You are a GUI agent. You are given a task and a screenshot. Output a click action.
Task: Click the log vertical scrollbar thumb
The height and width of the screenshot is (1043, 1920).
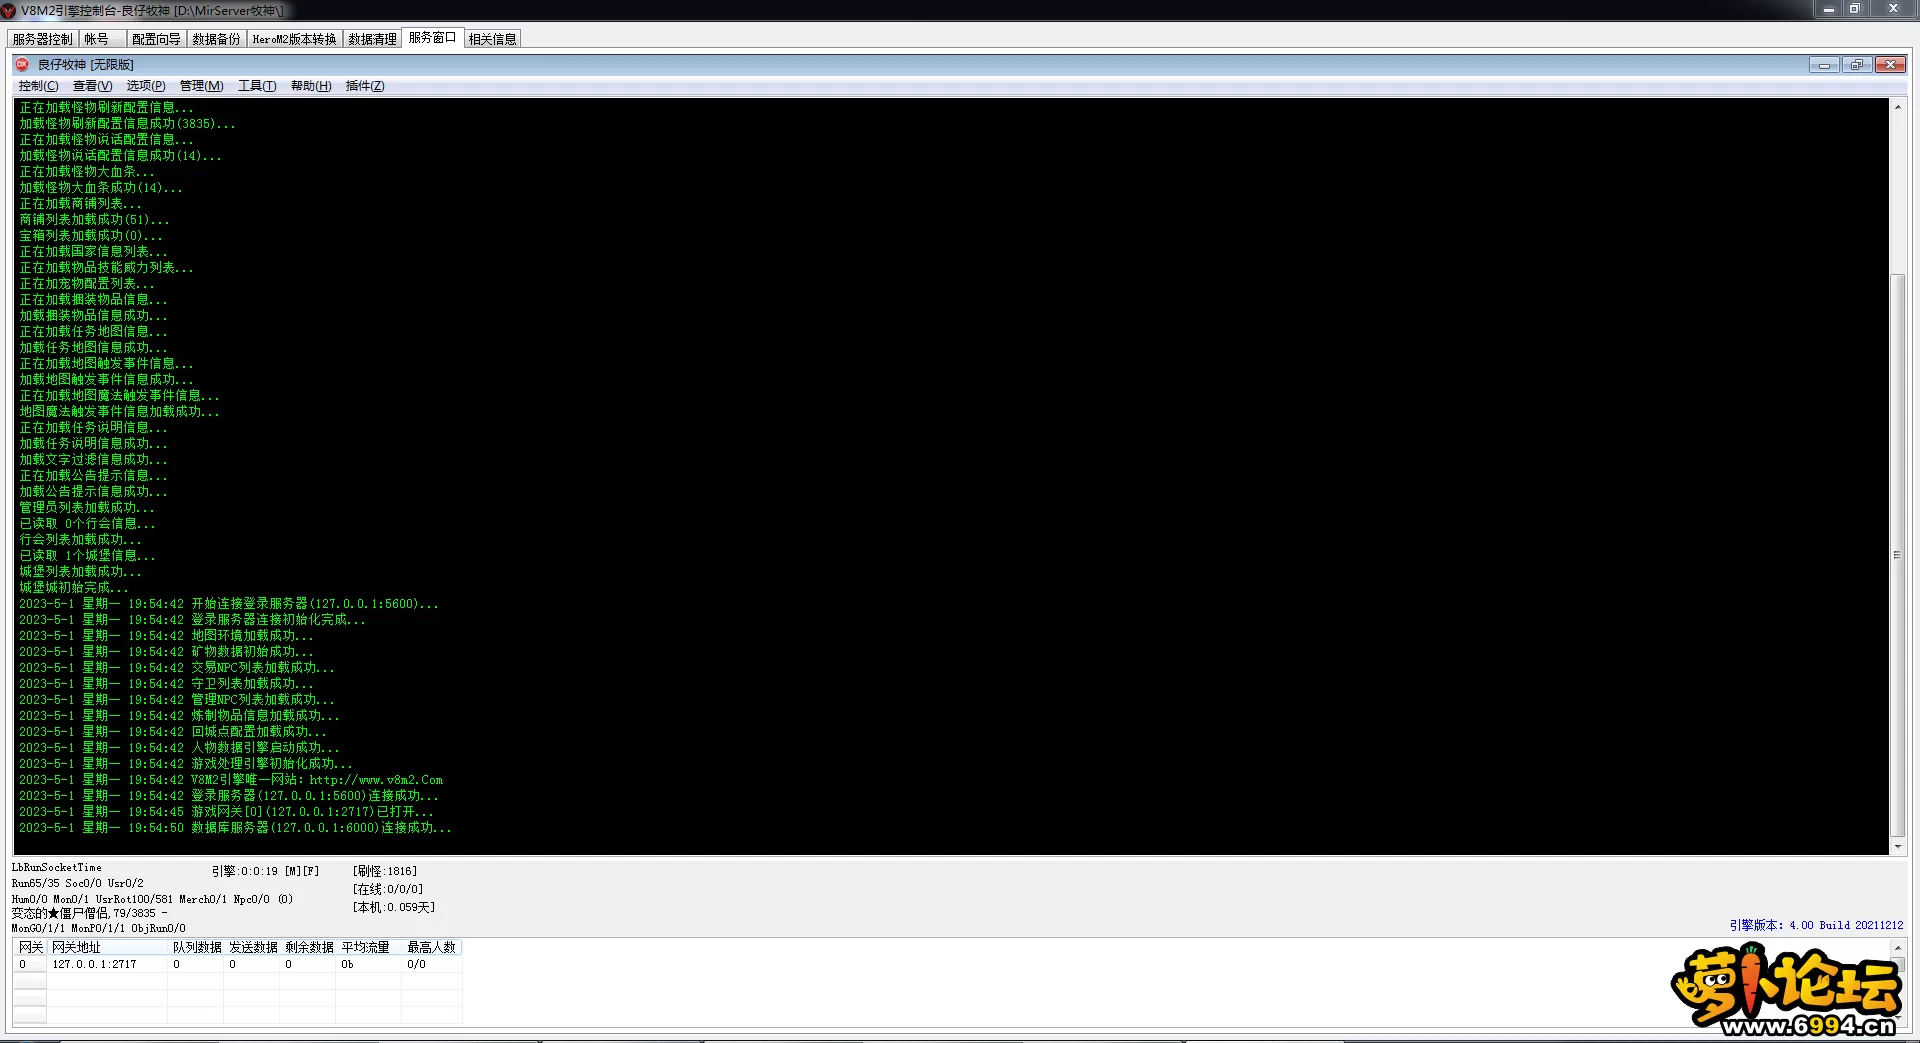tap(1897, 555)
